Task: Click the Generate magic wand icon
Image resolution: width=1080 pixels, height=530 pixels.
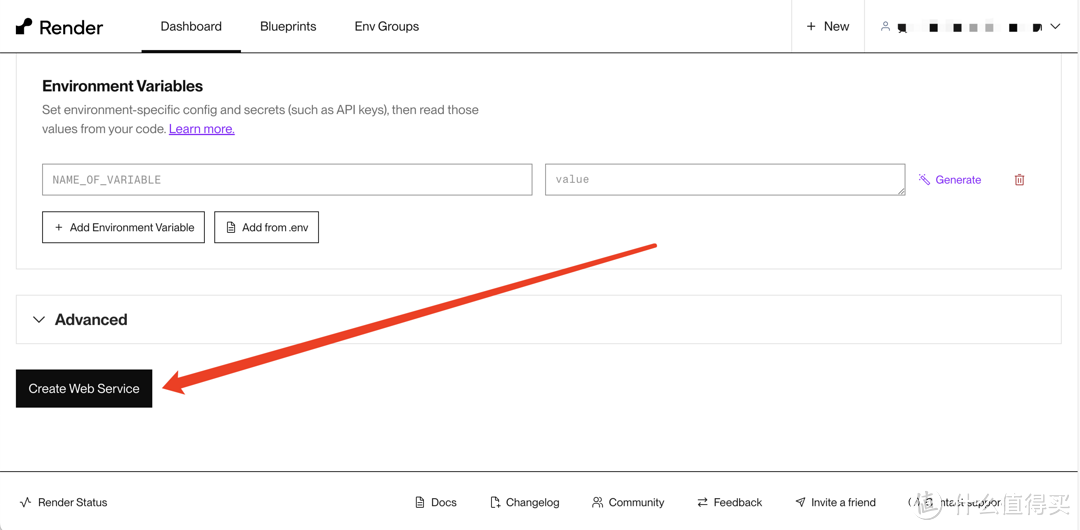Action: [x=924, y=180]
